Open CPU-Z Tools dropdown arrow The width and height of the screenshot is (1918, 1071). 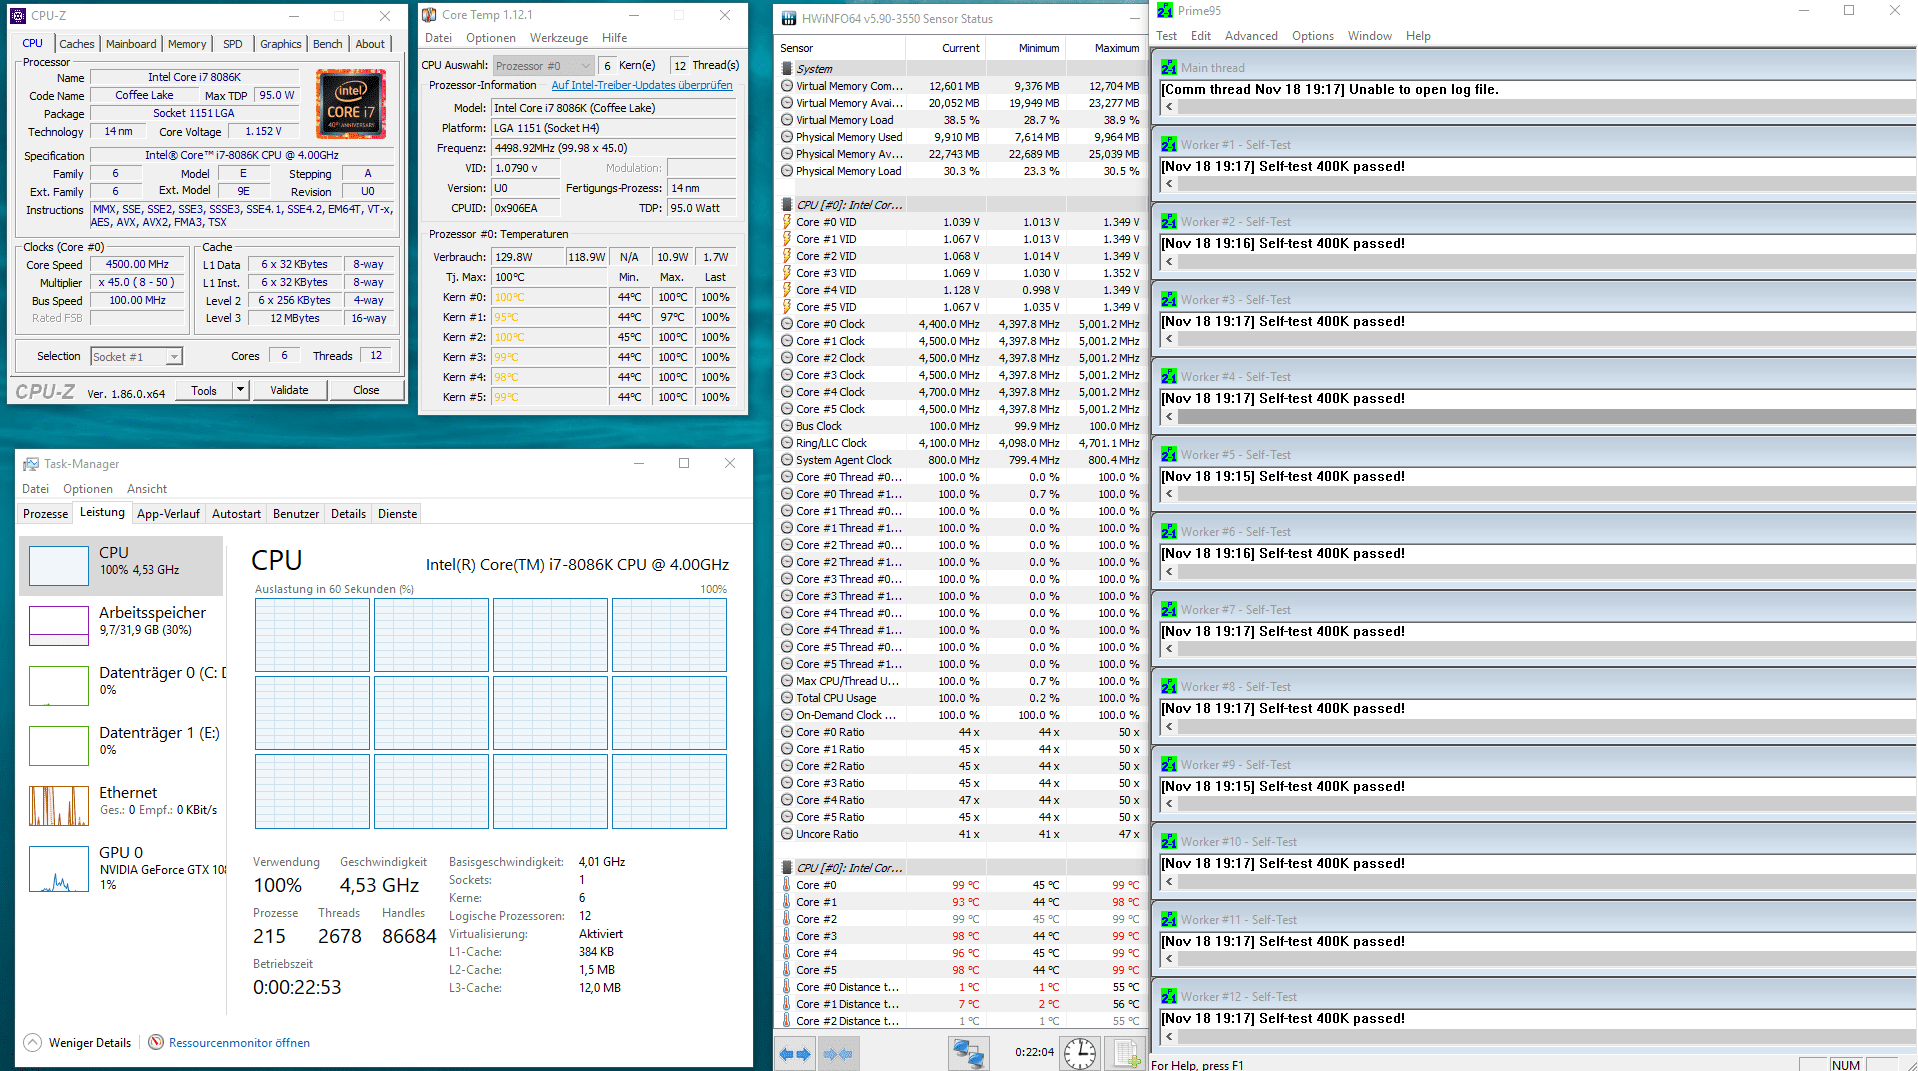pos(240,390)
